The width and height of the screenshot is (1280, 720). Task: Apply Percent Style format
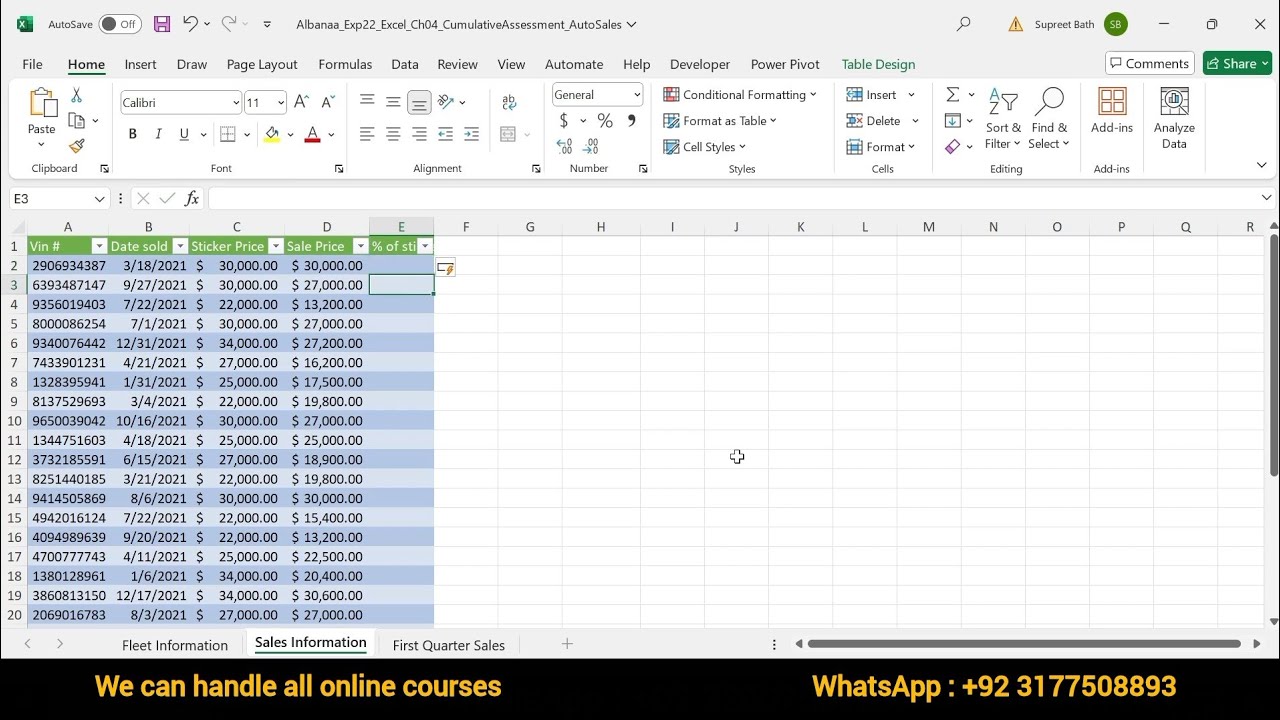605,121
